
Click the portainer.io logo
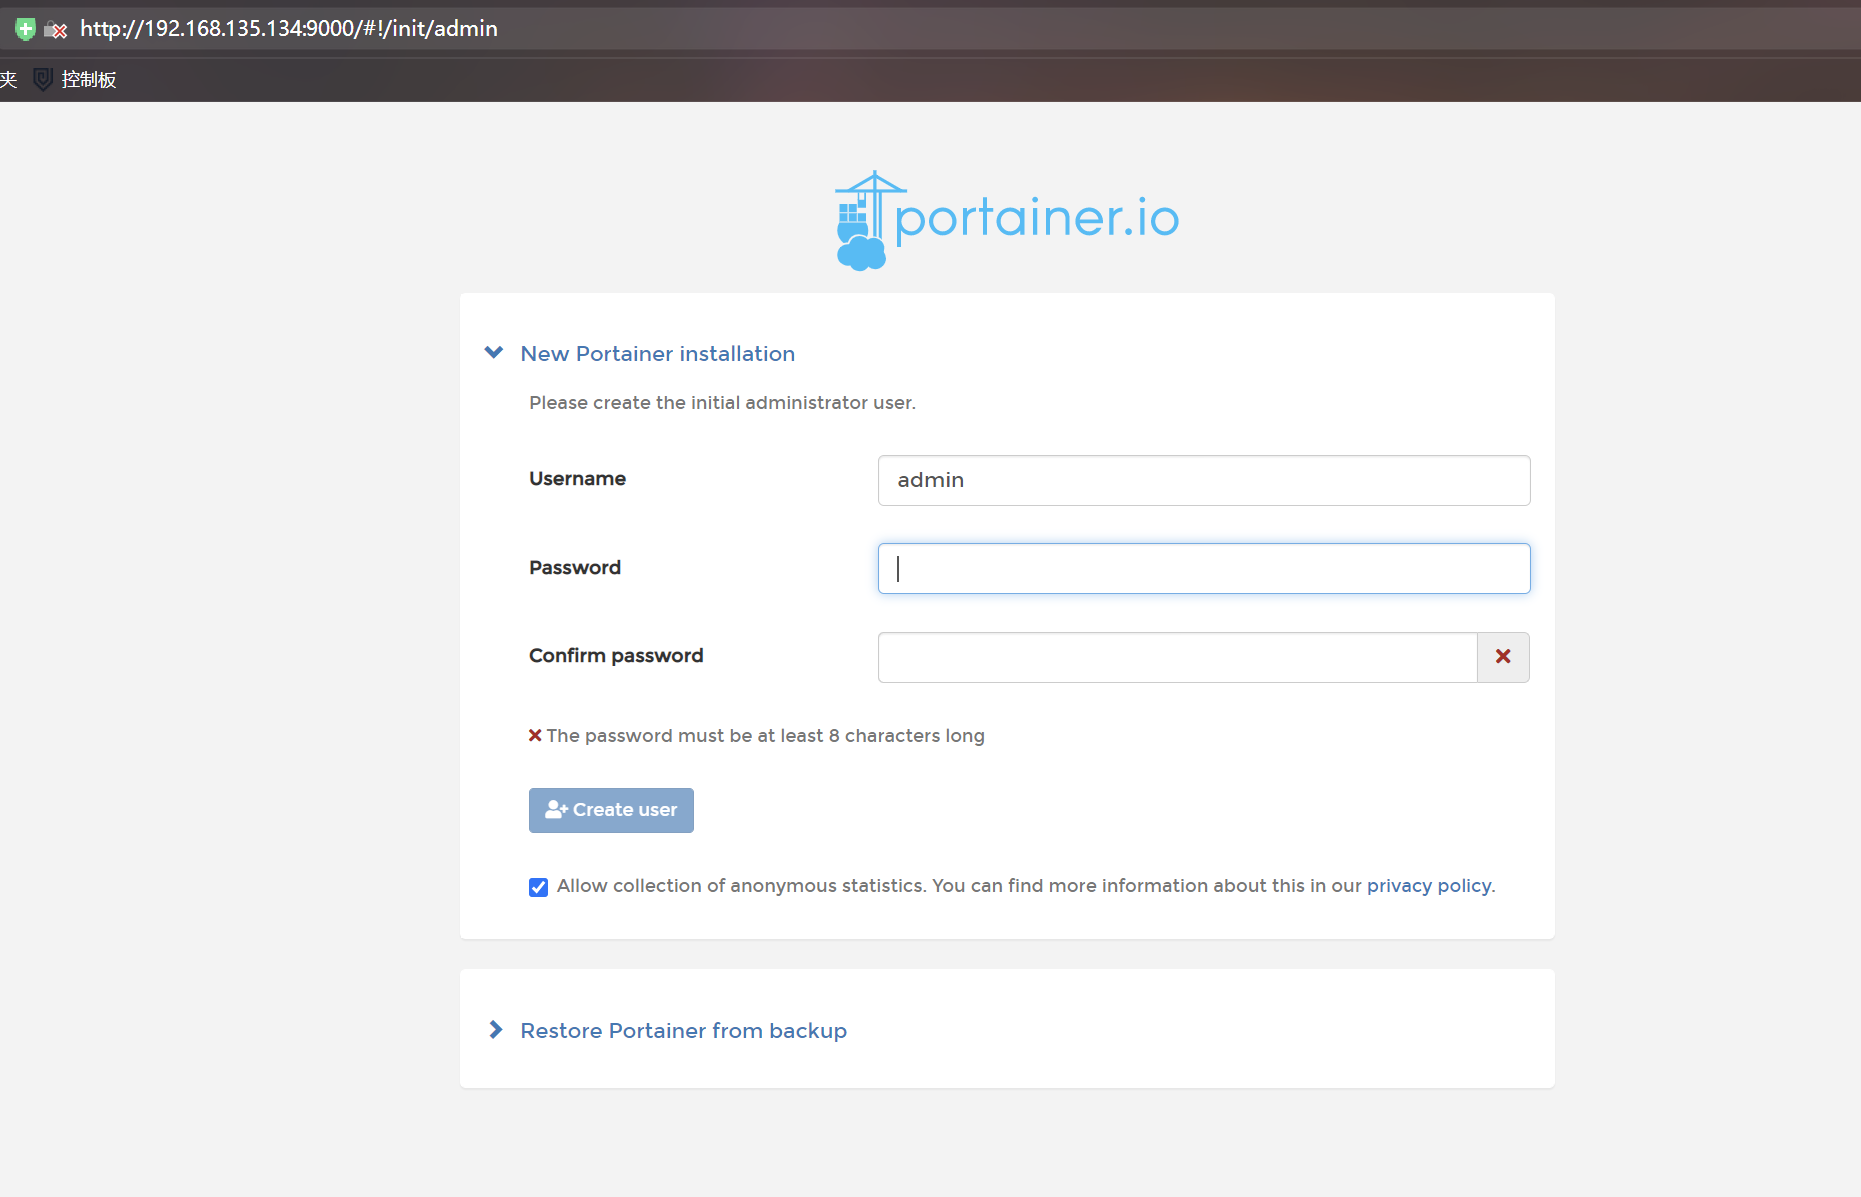click(x=1007, y=220)
